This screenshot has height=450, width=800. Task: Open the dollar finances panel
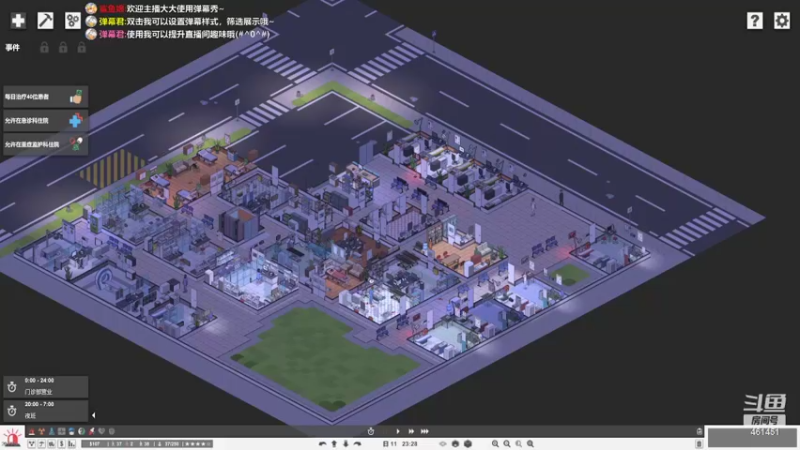pos(61,444)
